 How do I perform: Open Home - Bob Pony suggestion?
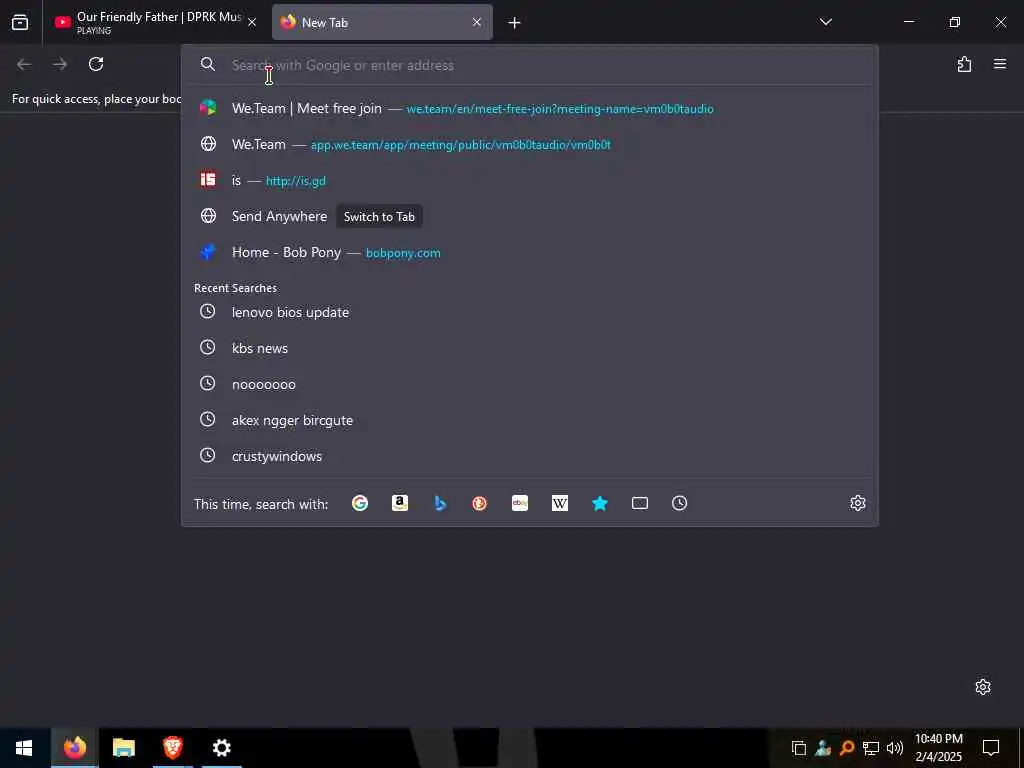click(529, 252)
